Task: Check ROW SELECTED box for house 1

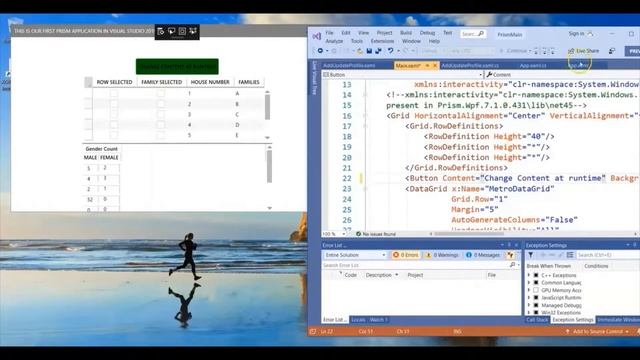Action: point(114,93)
